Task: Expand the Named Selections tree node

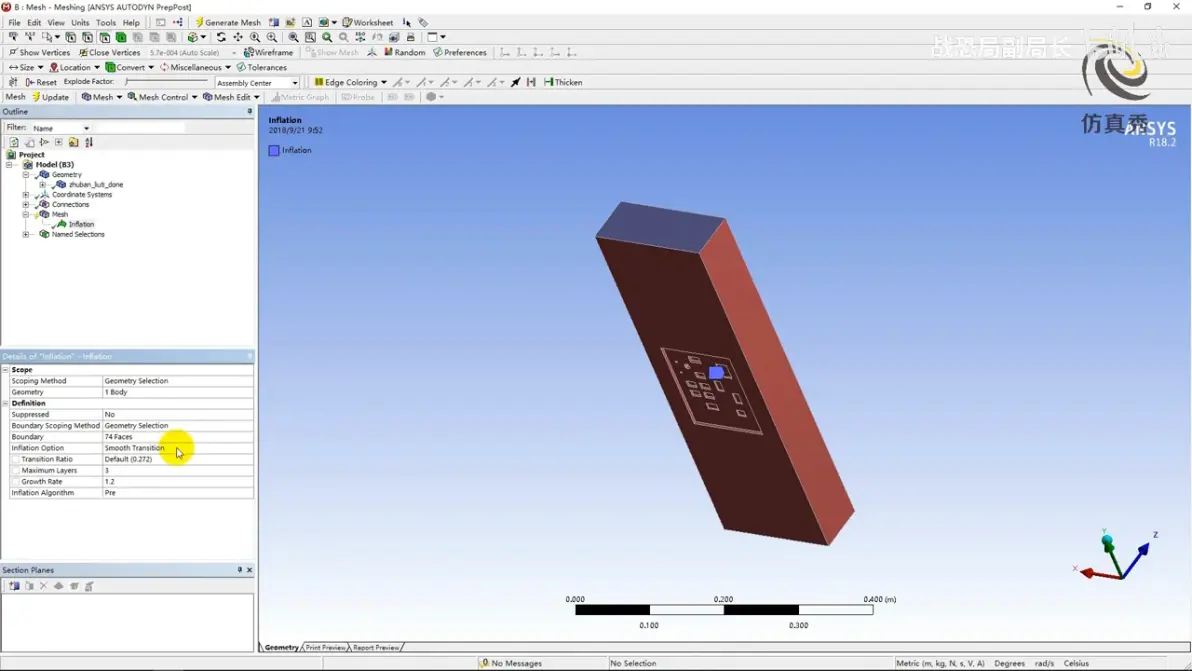Action: pyautogui.click(x=26, y=234)
